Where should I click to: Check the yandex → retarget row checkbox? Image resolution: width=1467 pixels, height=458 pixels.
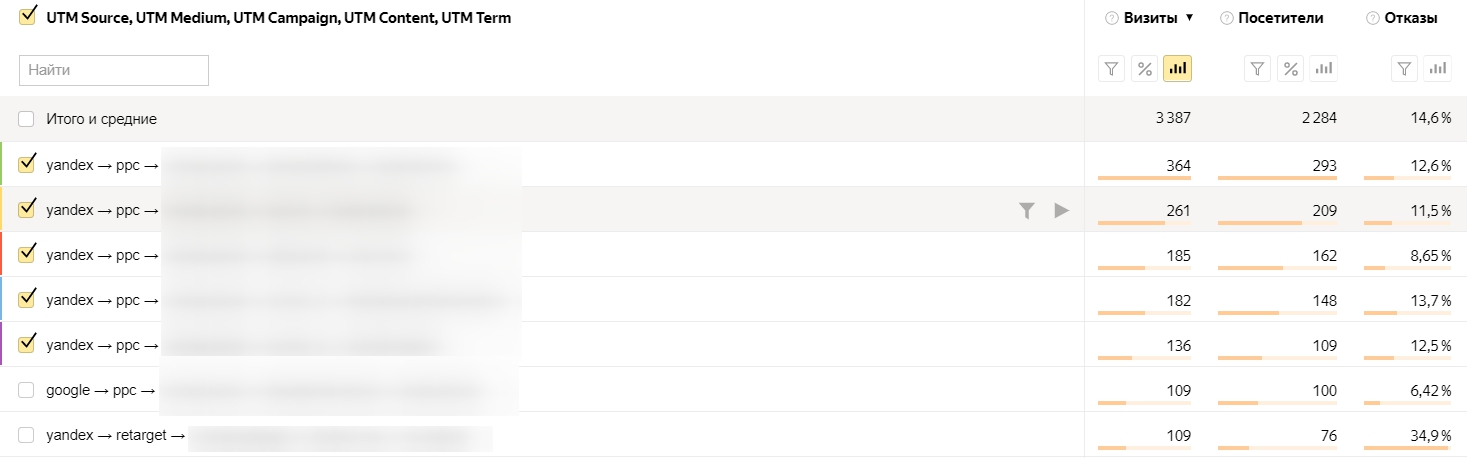(26, 435)
